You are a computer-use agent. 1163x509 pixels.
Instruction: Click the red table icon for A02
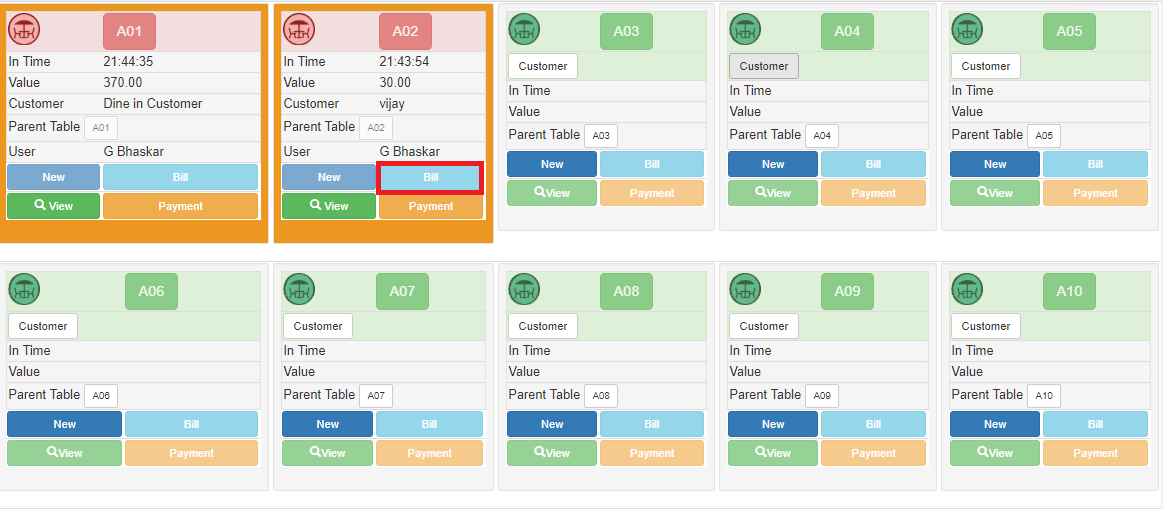coord(300,30)
